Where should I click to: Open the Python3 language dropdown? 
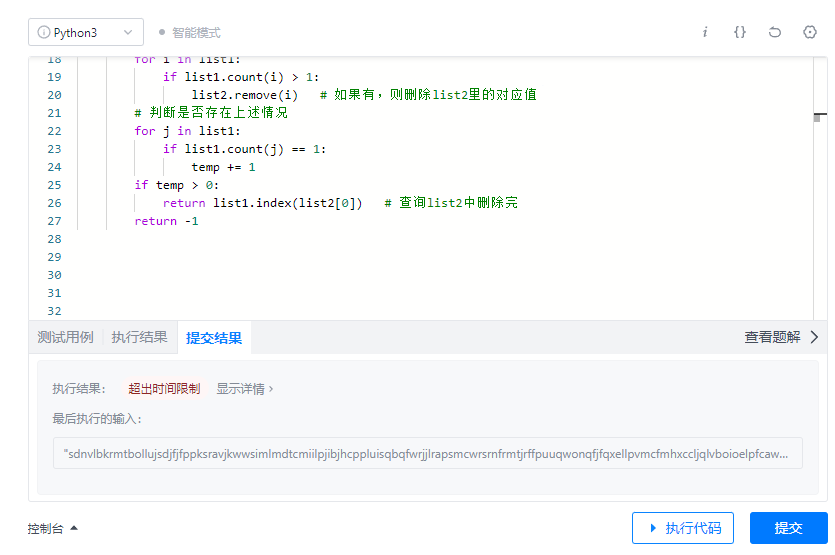tap(86, 32)
